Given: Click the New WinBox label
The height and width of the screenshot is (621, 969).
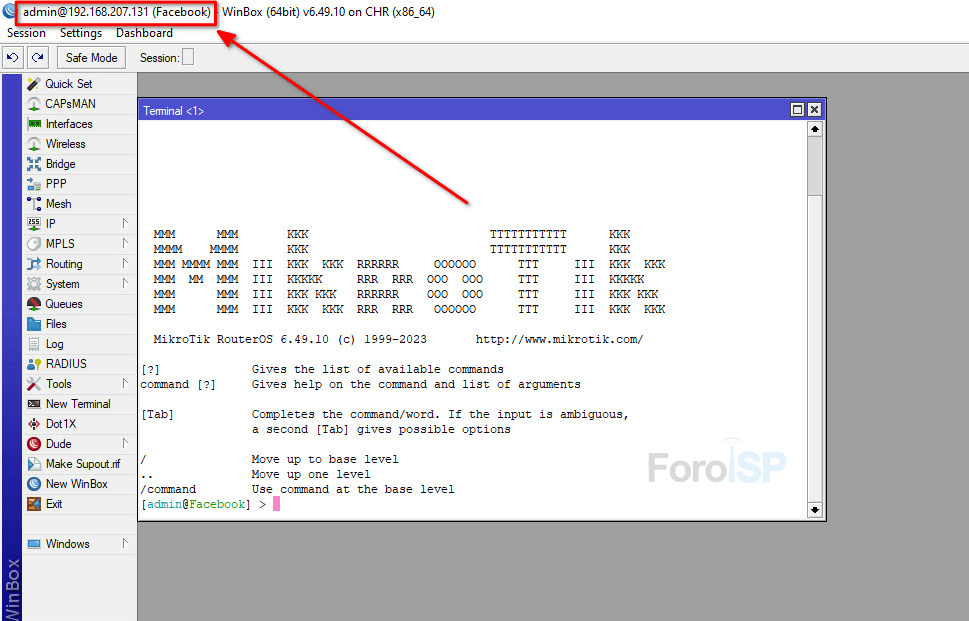Looking at the screenshot, I should point(77,484).
